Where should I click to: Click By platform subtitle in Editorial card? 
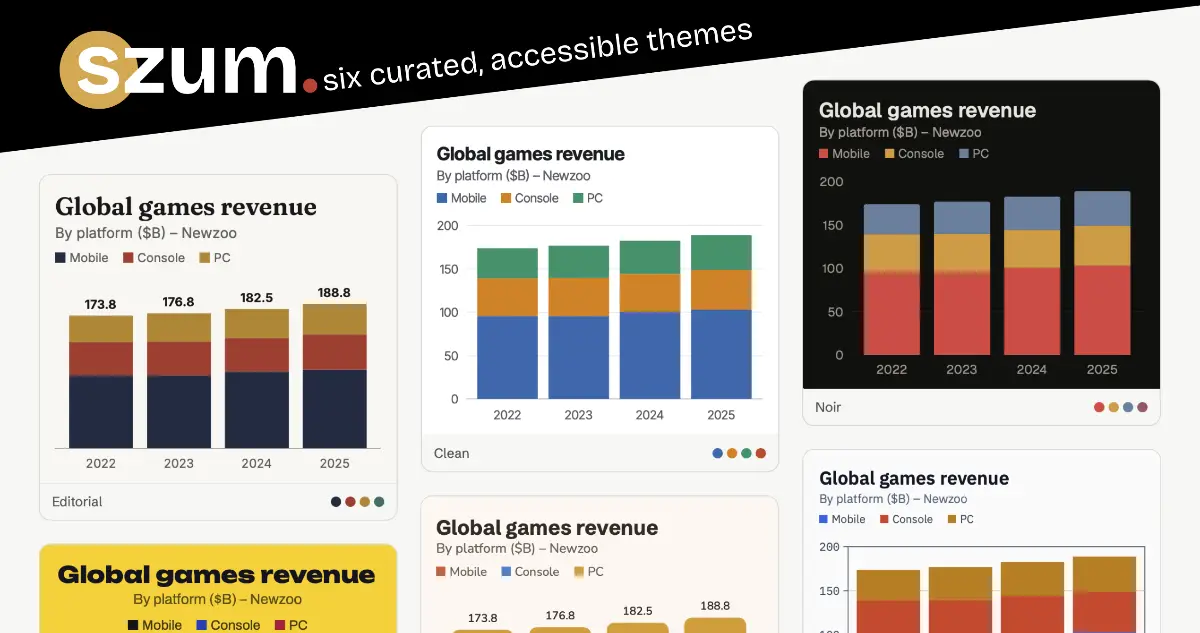point(146,233)
